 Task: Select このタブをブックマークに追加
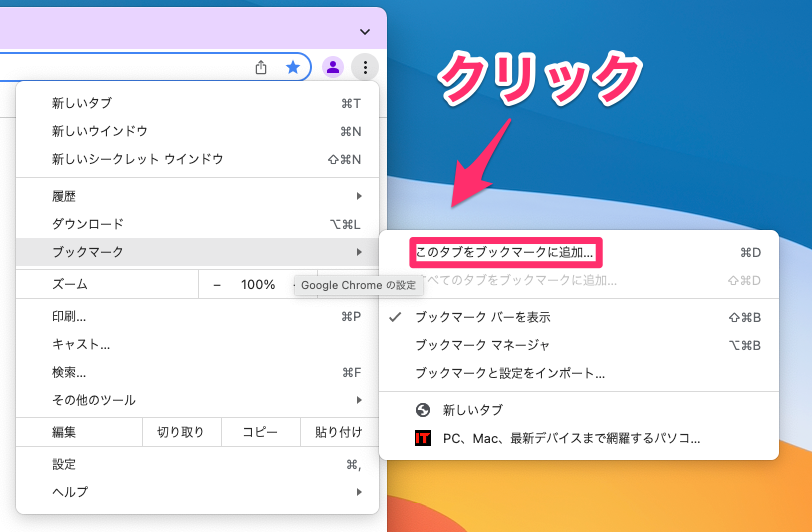[505, 253]
